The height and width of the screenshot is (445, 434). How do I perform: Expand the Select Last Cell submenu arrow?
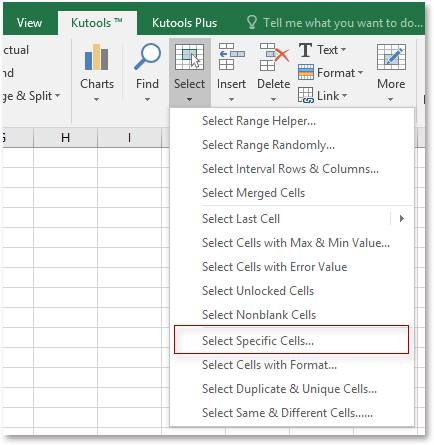coord(402,219)
